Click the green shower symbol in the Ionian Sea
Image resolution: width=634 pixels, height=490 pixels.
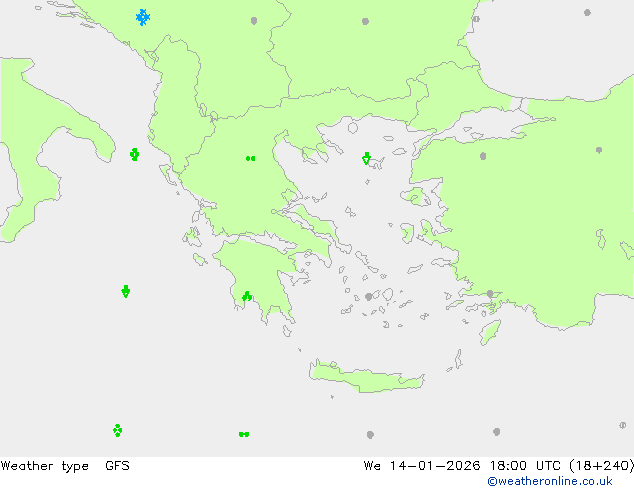[126, 291]
